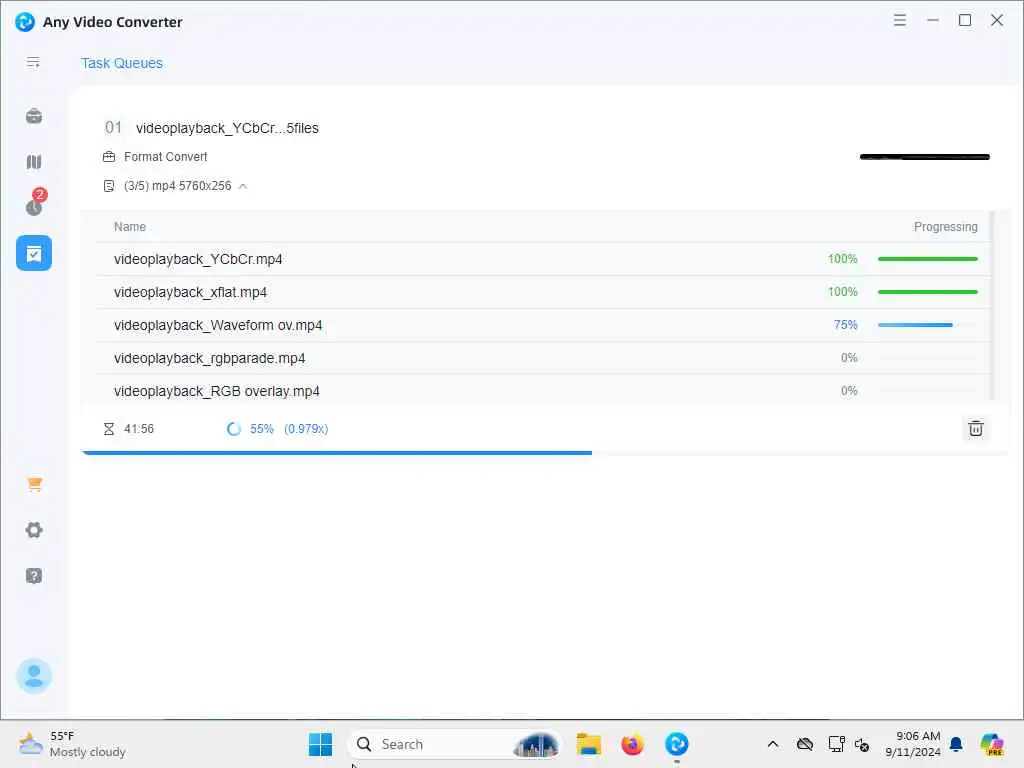This screenshot has width=1024, height=768.
Task: Open the history icon with red badge
Action: point(35,202)
